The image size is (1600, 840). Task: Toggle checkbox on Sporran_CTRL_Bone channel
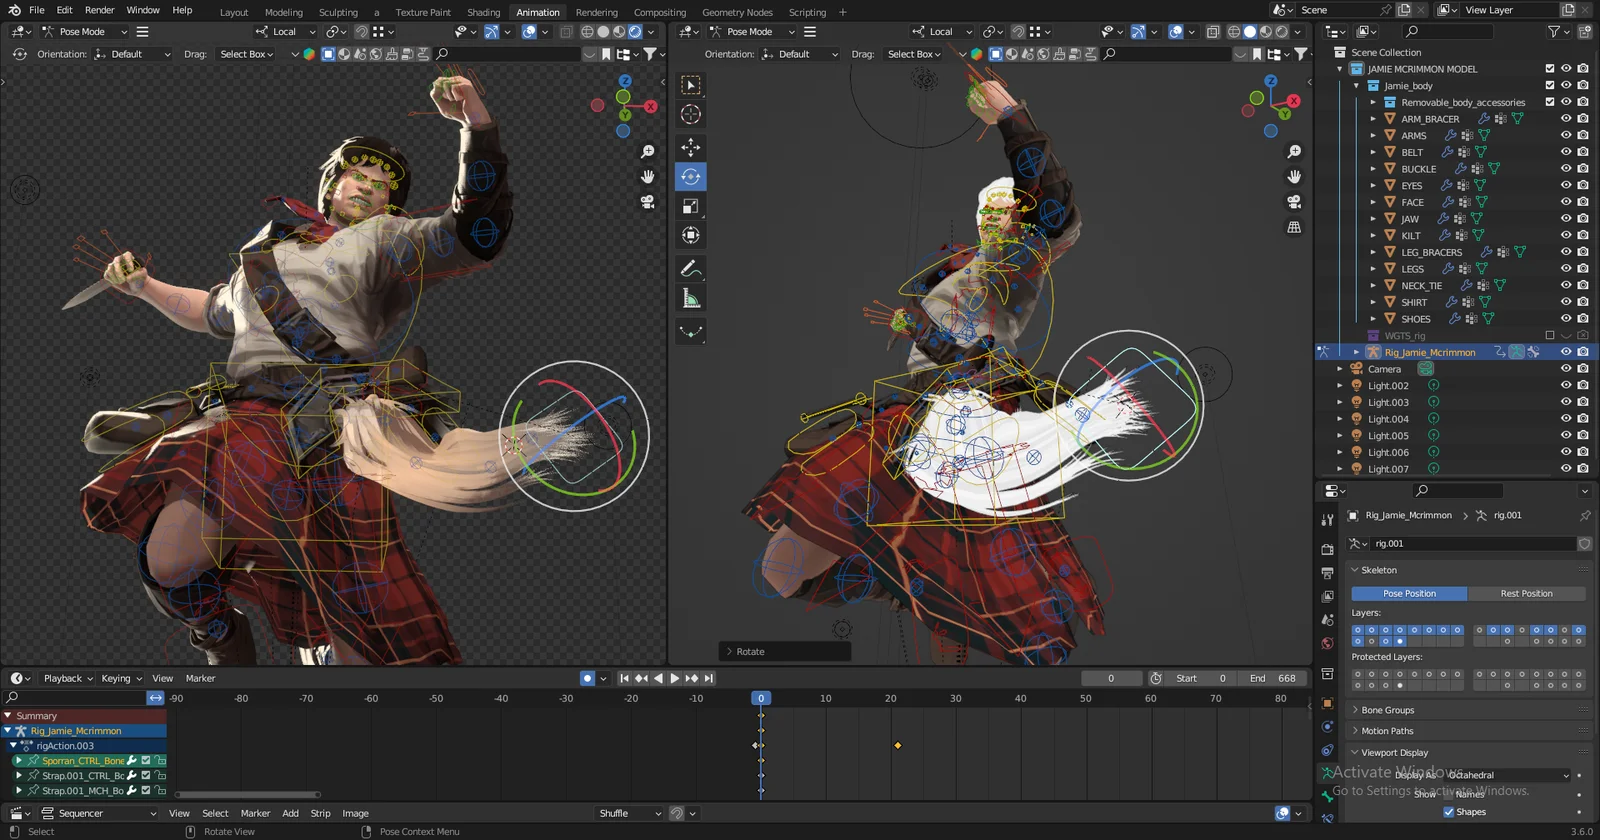tap(146, 761)
